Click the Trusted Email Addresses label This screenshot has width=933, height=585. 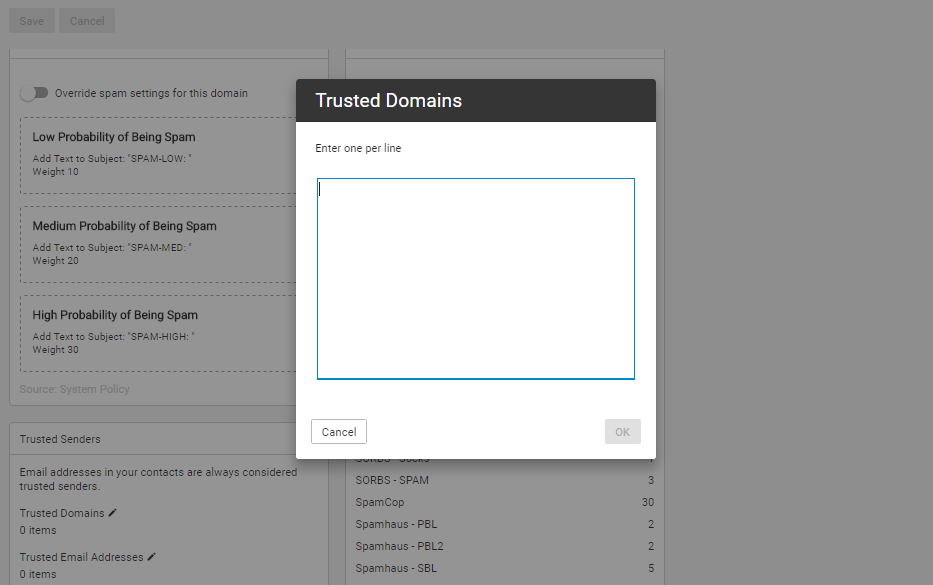coord(81,557)
